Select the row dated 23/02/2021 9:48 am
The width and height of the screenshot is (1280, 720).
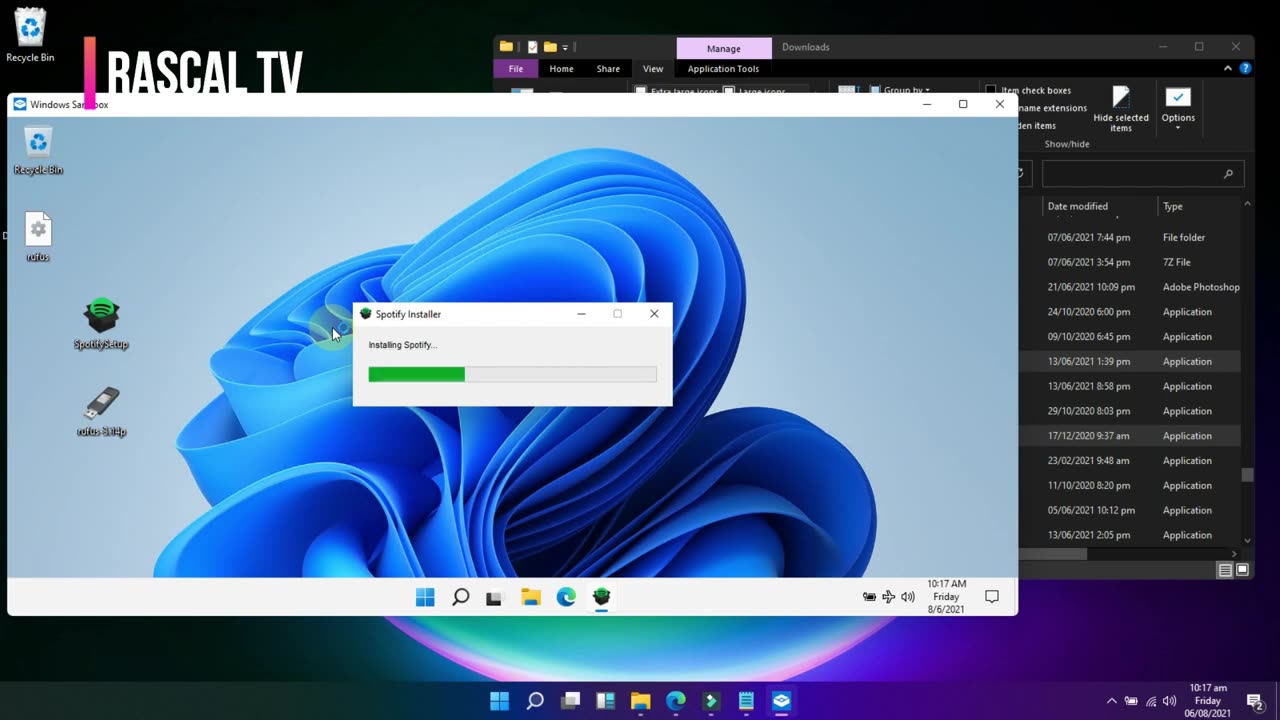[x=1130, y=461]
